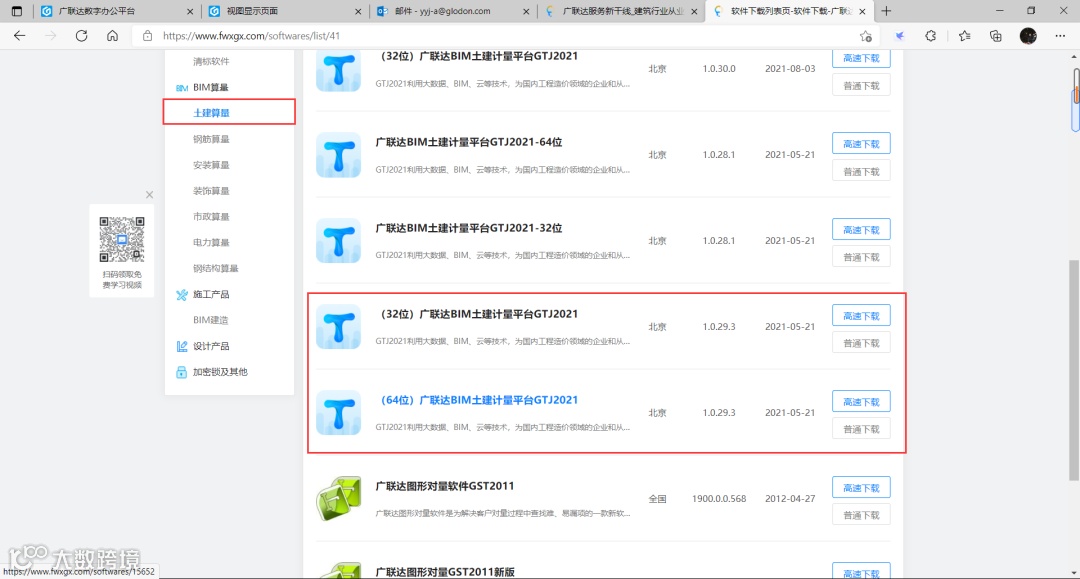The width and height of the screenshot is (1080, 579).
Task: Open 广联达BIM土建计量平台GTJ2021-32位 title link
Action: point(468,228)
